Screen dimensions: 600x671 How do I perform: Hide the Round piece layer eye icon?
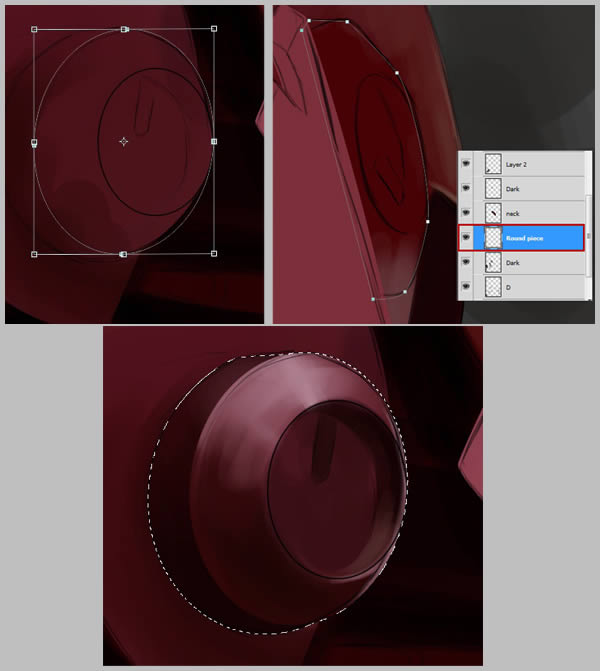point(466,237)
